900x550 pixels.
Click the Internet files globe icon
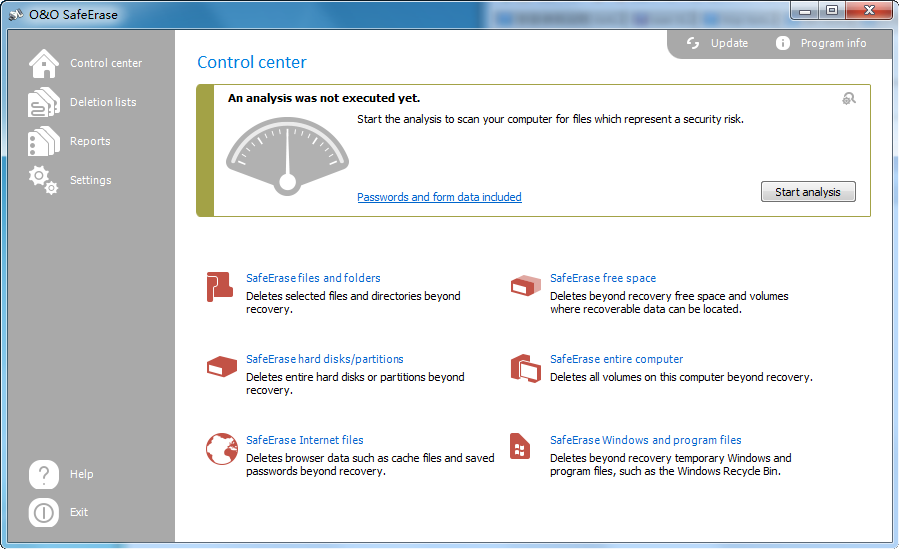pos(222,449)
